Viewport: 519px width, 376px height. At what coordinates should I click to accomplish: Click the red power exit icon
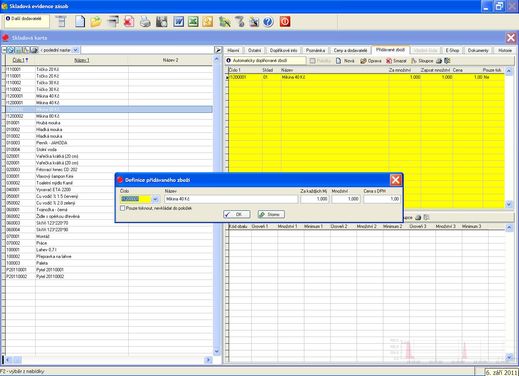(285, 22)
